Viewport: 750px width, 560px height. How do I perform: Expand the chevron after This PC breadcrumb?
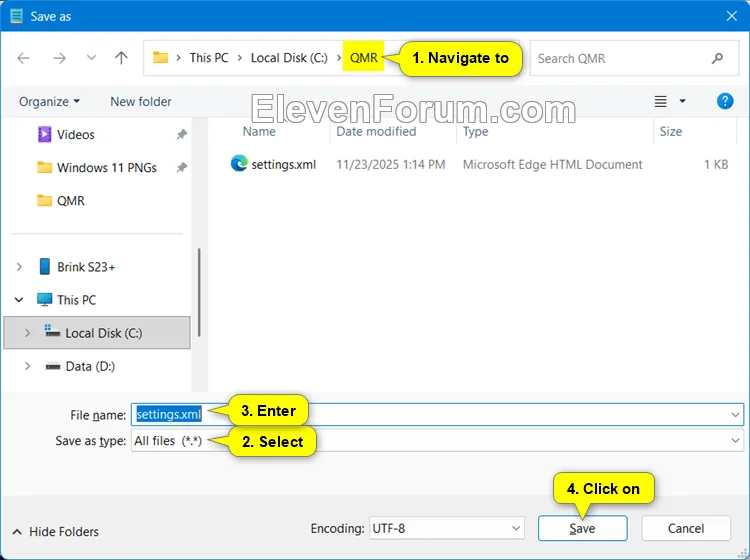pyautogui.click(x=240, y=58)
